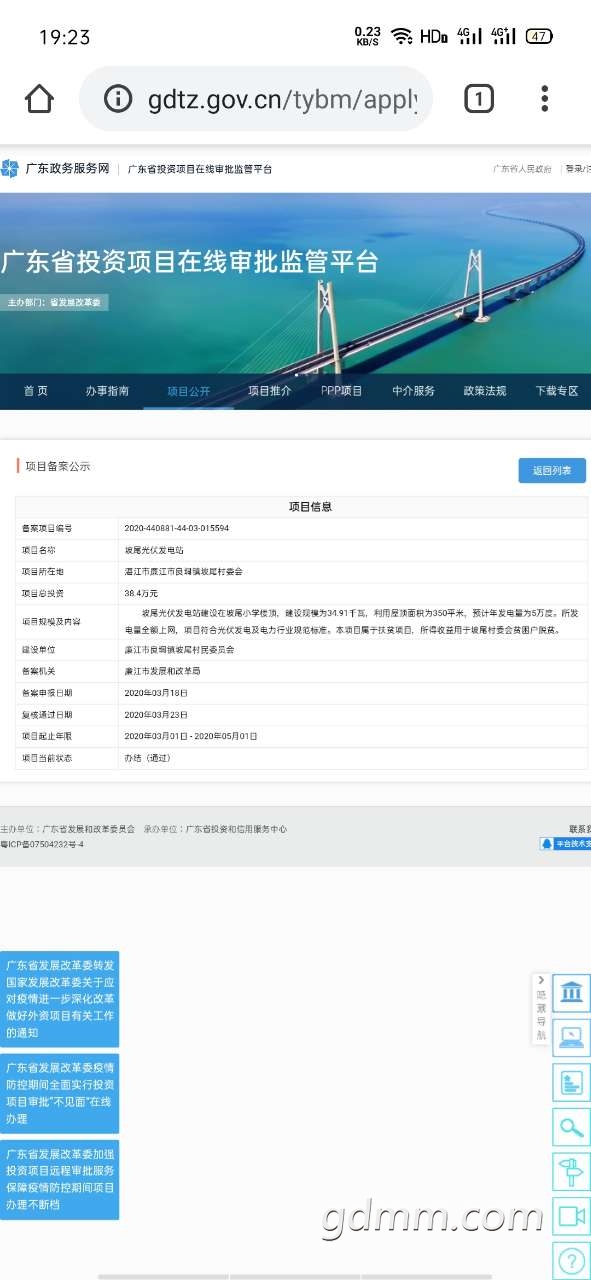Open 项目推介 navigation item
591x1280 pixels.
coord(270,391)
